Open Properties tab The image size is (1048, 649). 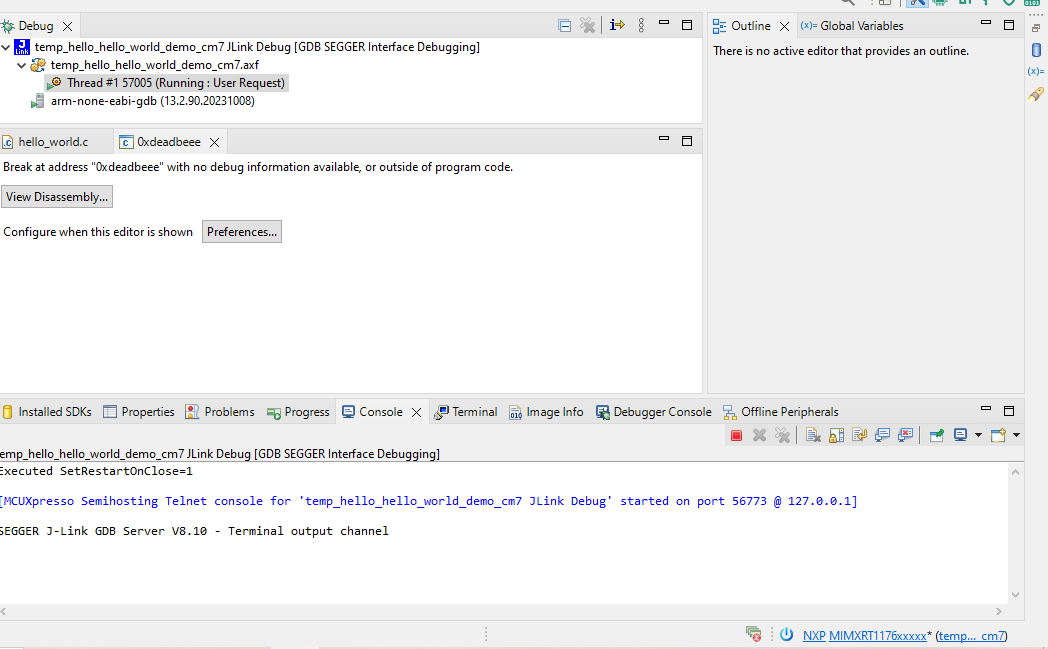point(139,412)
